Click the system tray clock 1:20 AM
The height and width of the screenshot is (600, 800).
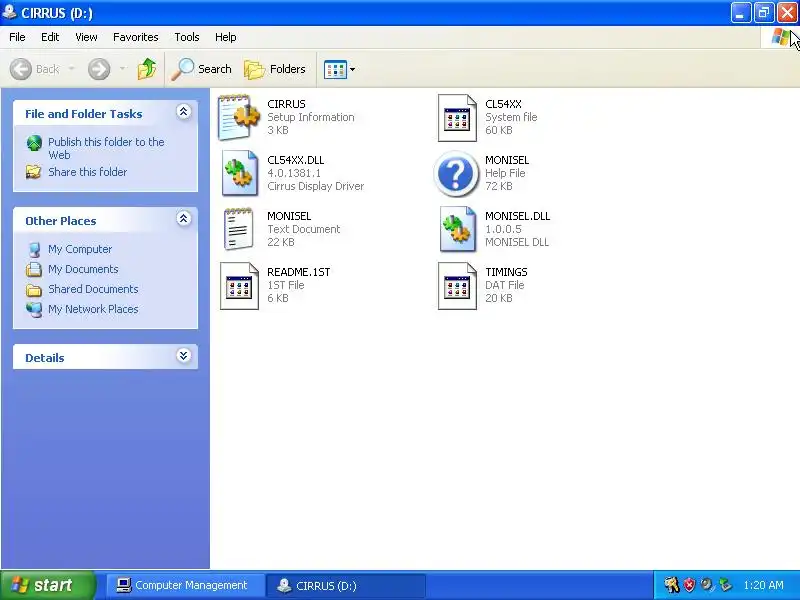tap(763, 585)
